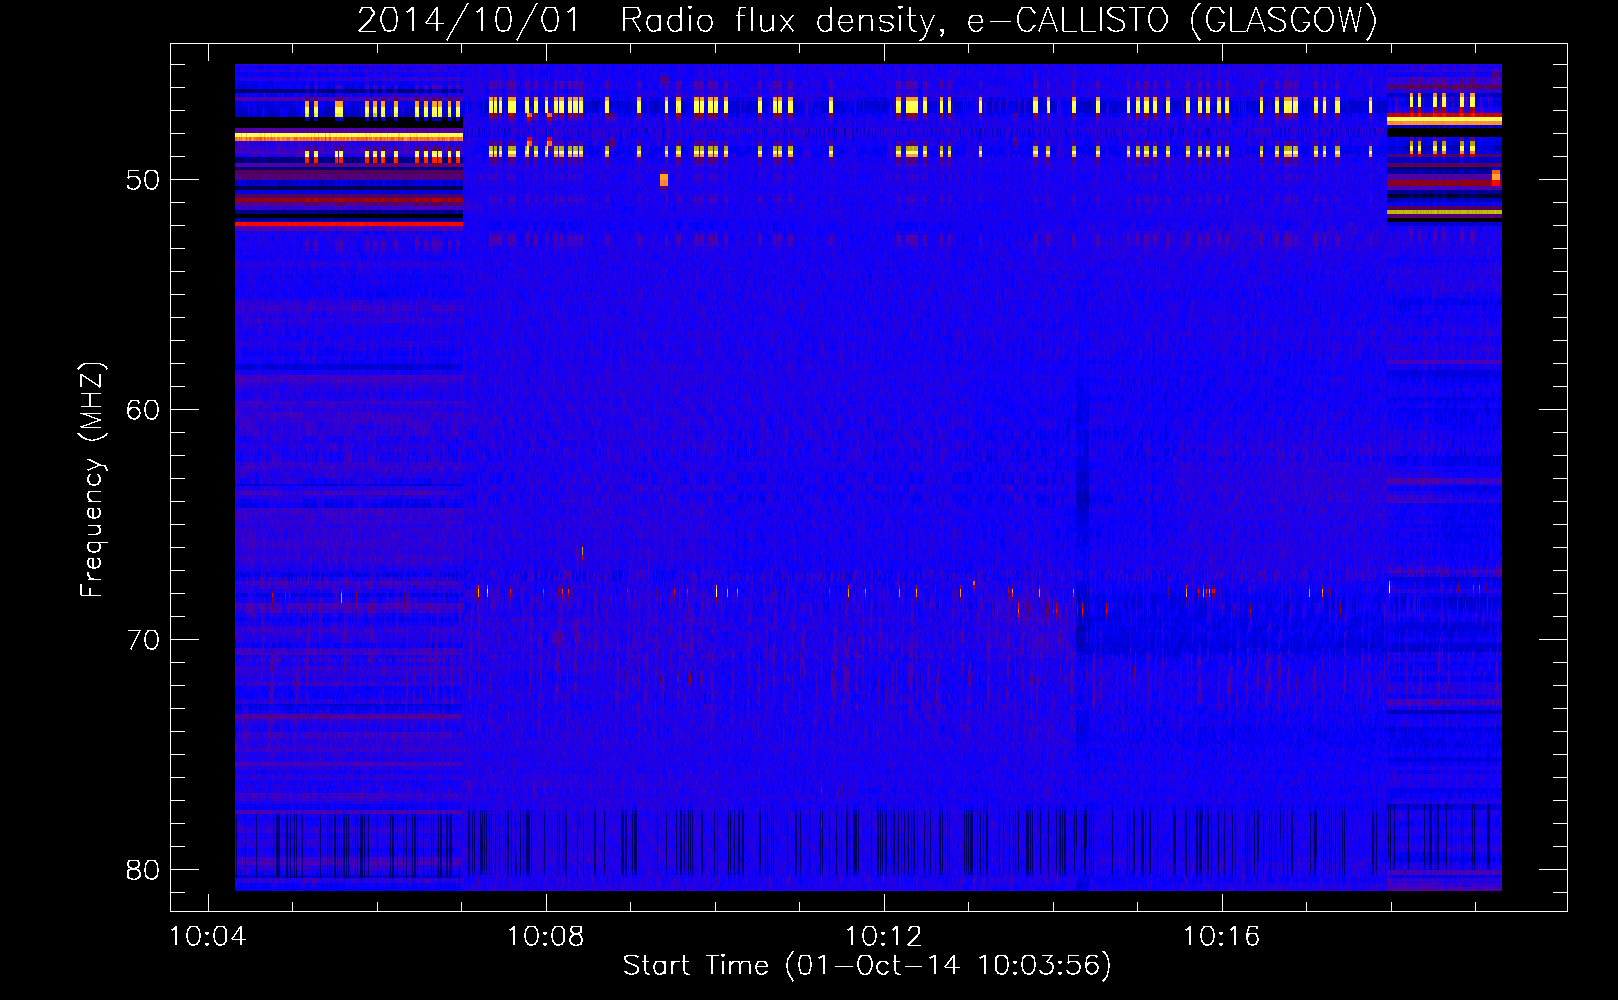The width and height of the screenshot is (1618, 1000).
Task: Click the 70 MHz frequency tick label
Action: tap(142, 640)
